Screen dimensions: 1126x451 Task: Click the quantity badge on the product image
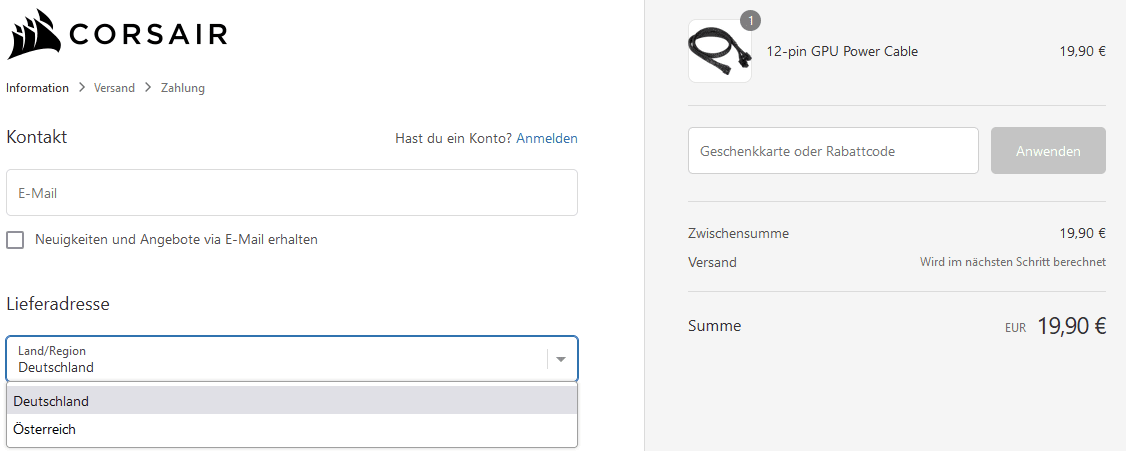(x=751, y=20)
